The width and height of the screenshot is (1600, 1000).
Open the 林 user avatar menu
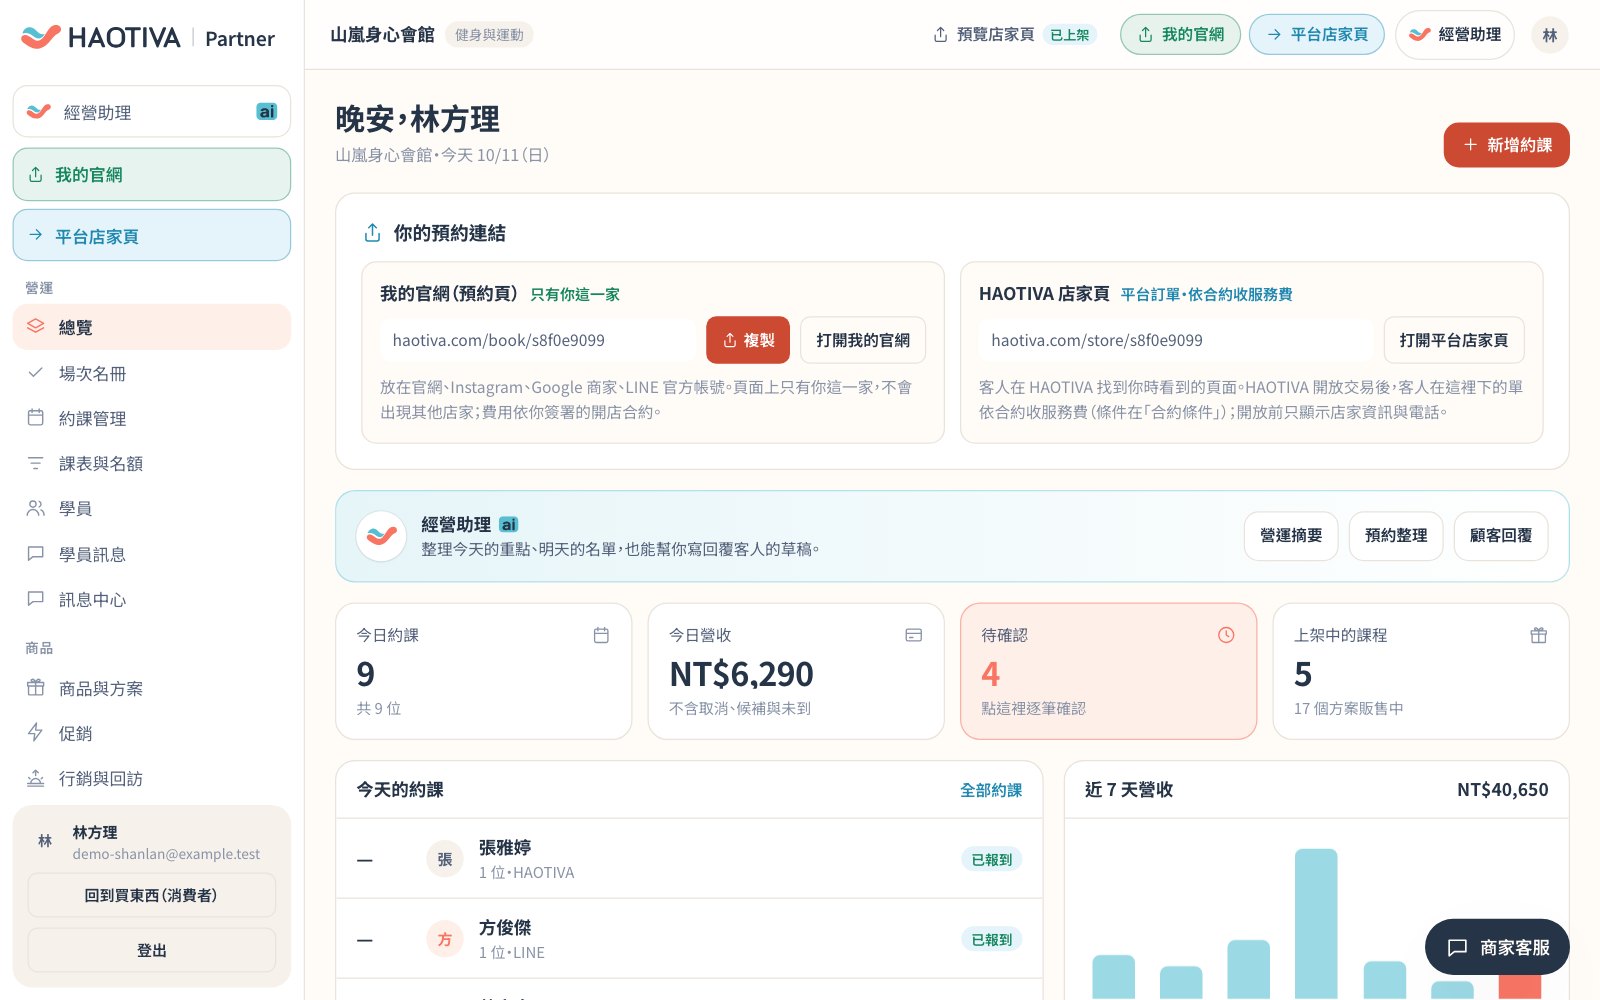point(1550,35)
